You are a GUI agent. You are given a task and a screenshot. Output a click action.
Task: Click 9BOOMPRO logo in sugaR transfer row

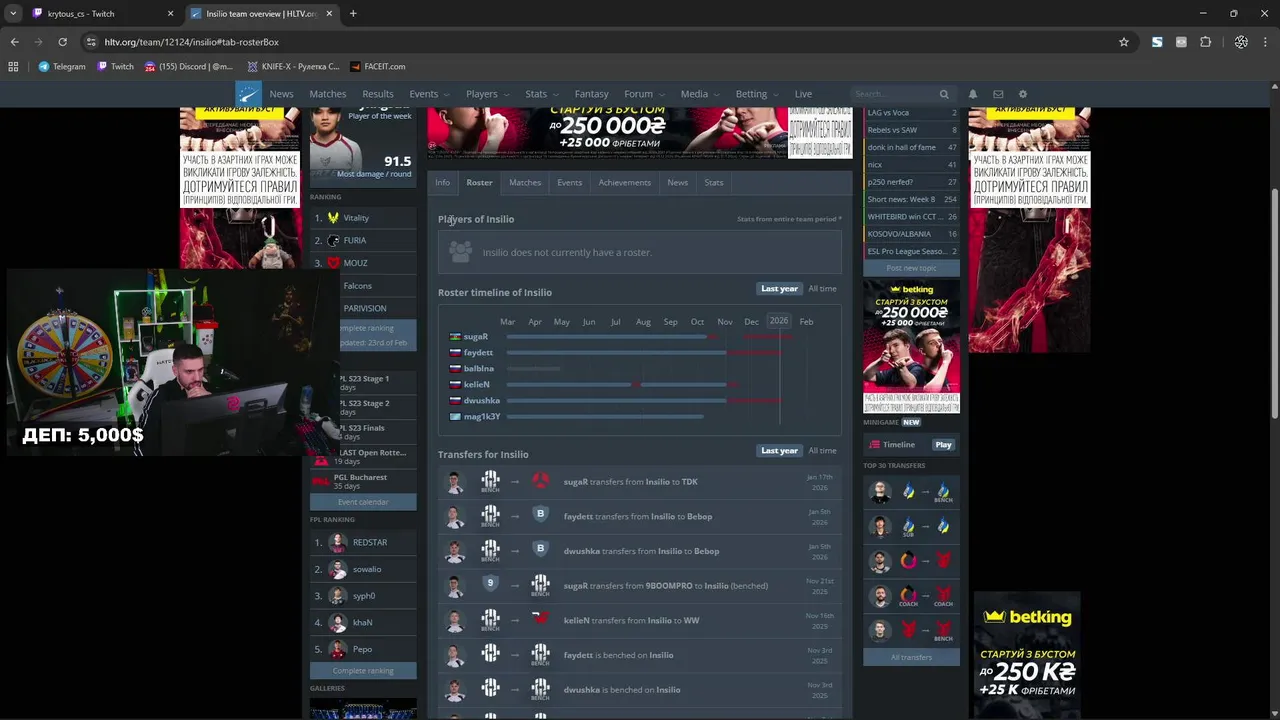click(490, 583)
